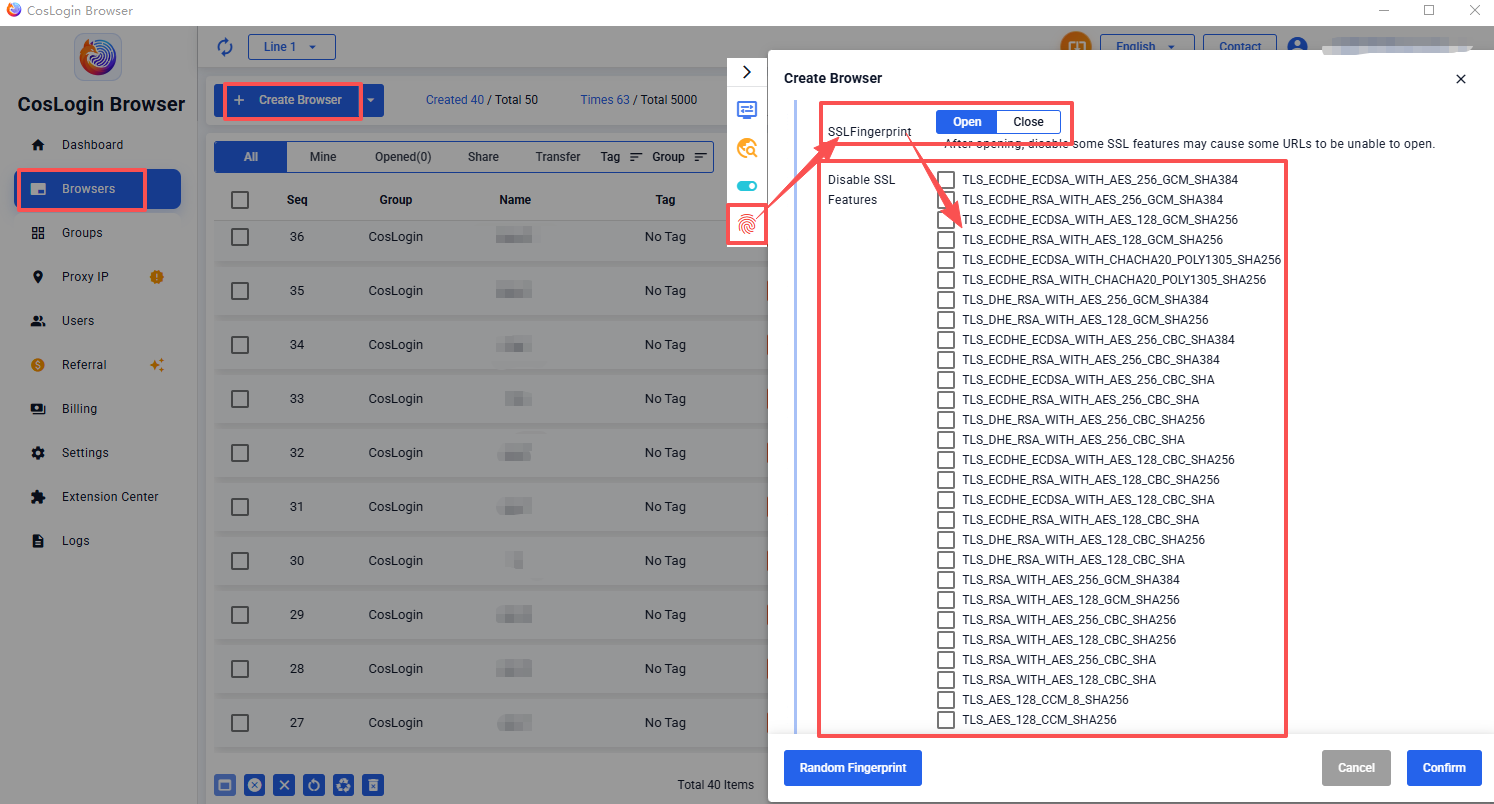The width and height of the screenshot is (1494, 804).
Task: Check TLS_DHE_RSA_WITH_AES_128_CBC_SHA cipher
Action: 946,560
